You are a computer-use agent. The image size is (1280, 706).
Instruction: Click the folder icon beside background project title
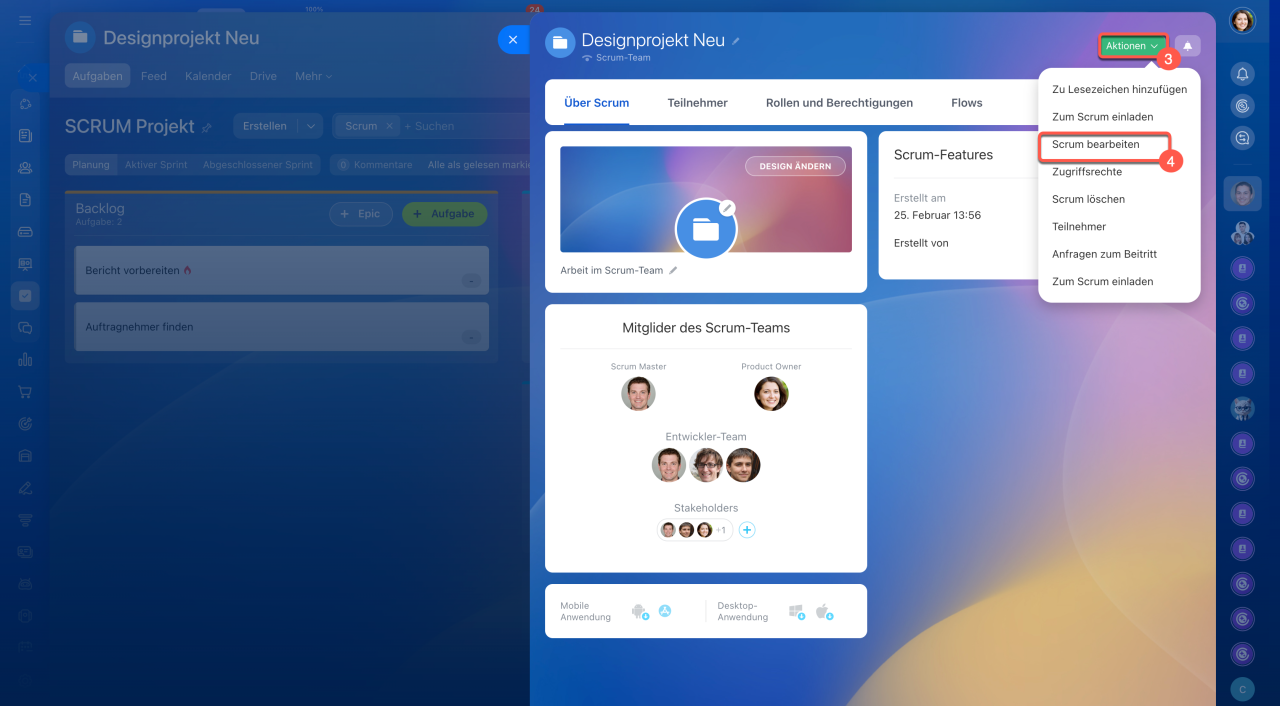tap(80, 38)
